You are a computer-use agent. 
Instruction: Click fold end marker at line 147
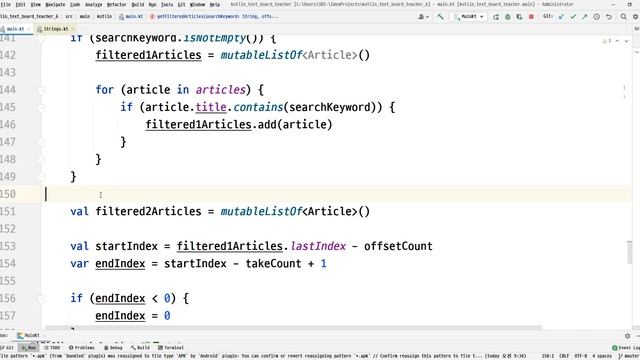41,142
